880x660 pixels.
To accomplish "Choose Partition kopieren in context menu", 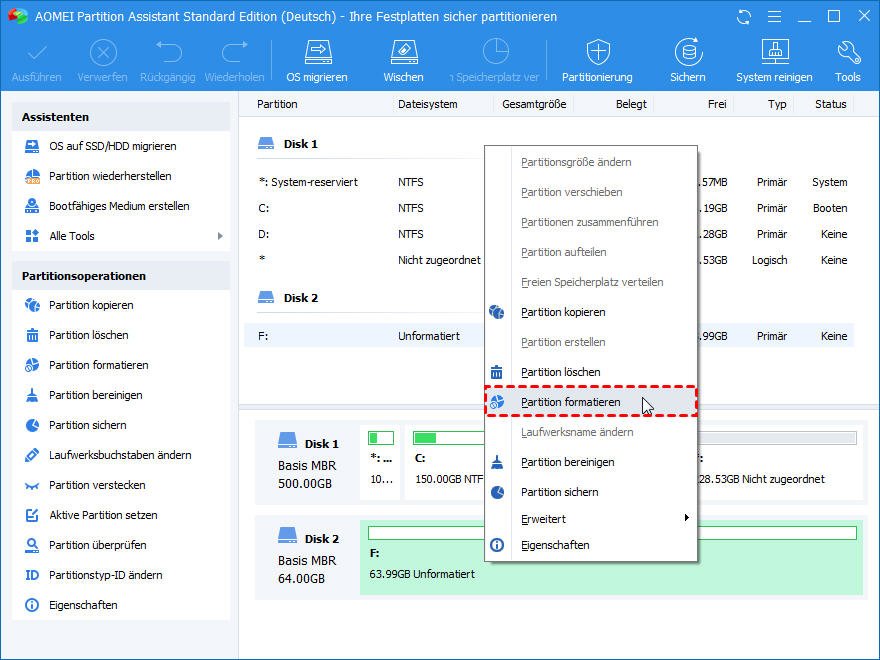I will (x=591, y=312).
